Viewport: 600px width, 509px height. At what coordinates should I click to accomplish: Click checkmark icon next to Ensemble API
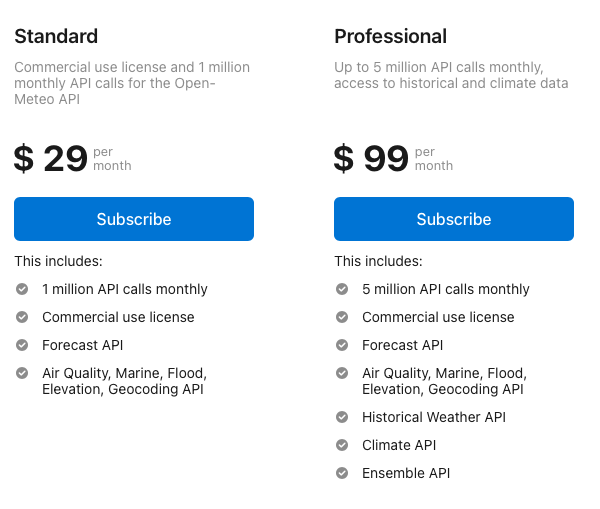(x=342, y=473)
